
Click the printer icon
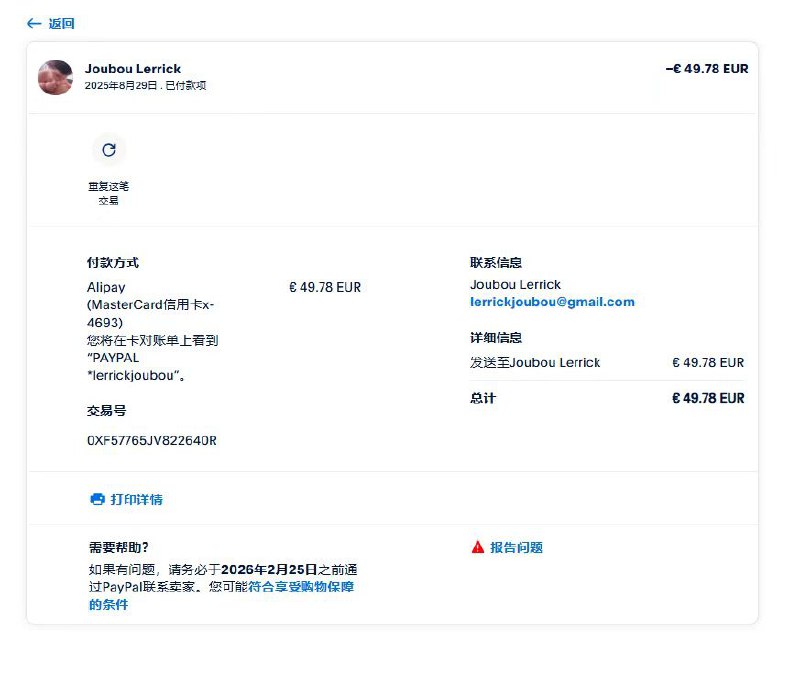[97, 499]
